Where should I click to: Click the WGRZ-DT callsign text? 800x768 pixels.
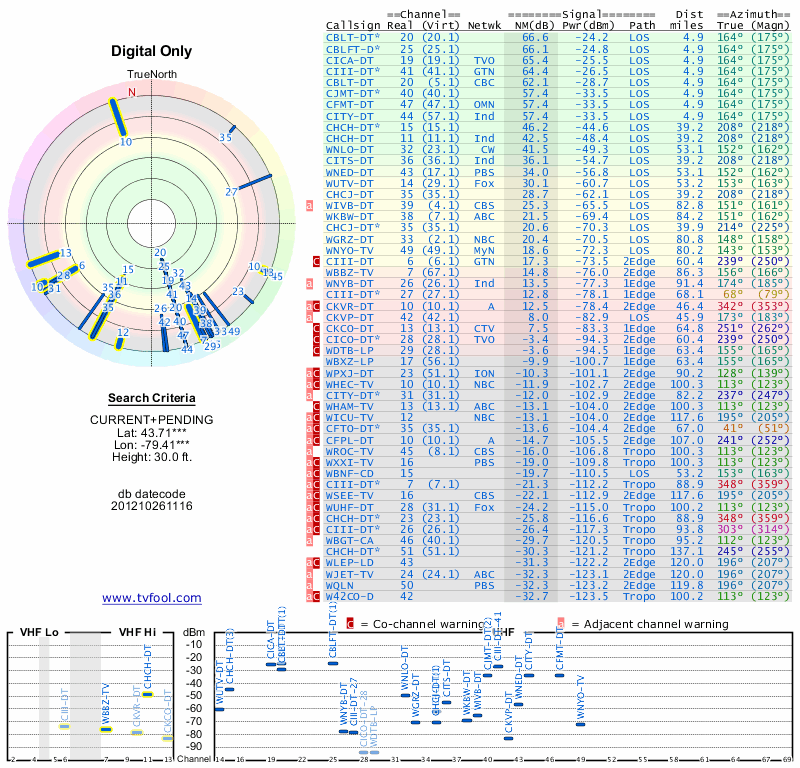[x=350, y=239]
